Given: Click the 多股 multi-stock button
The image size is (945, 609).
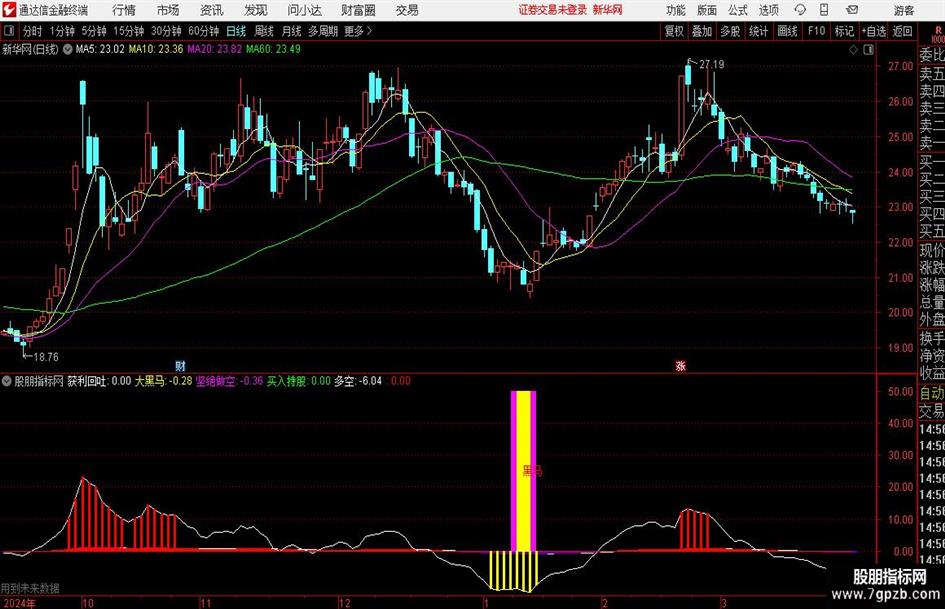Looking at the screenshot, I should pyautogui.click(x=730, y=31).
